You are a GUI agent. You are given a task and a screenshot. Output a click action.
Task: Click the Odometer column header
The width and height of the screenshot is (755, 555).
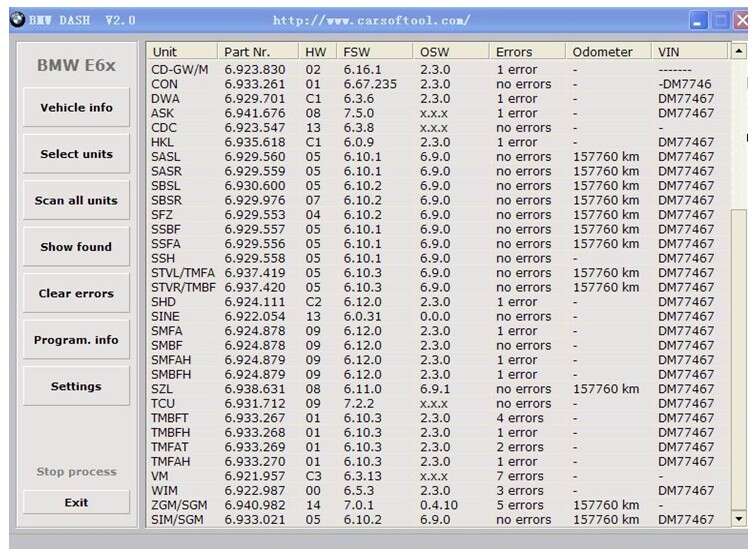(602, 52)
